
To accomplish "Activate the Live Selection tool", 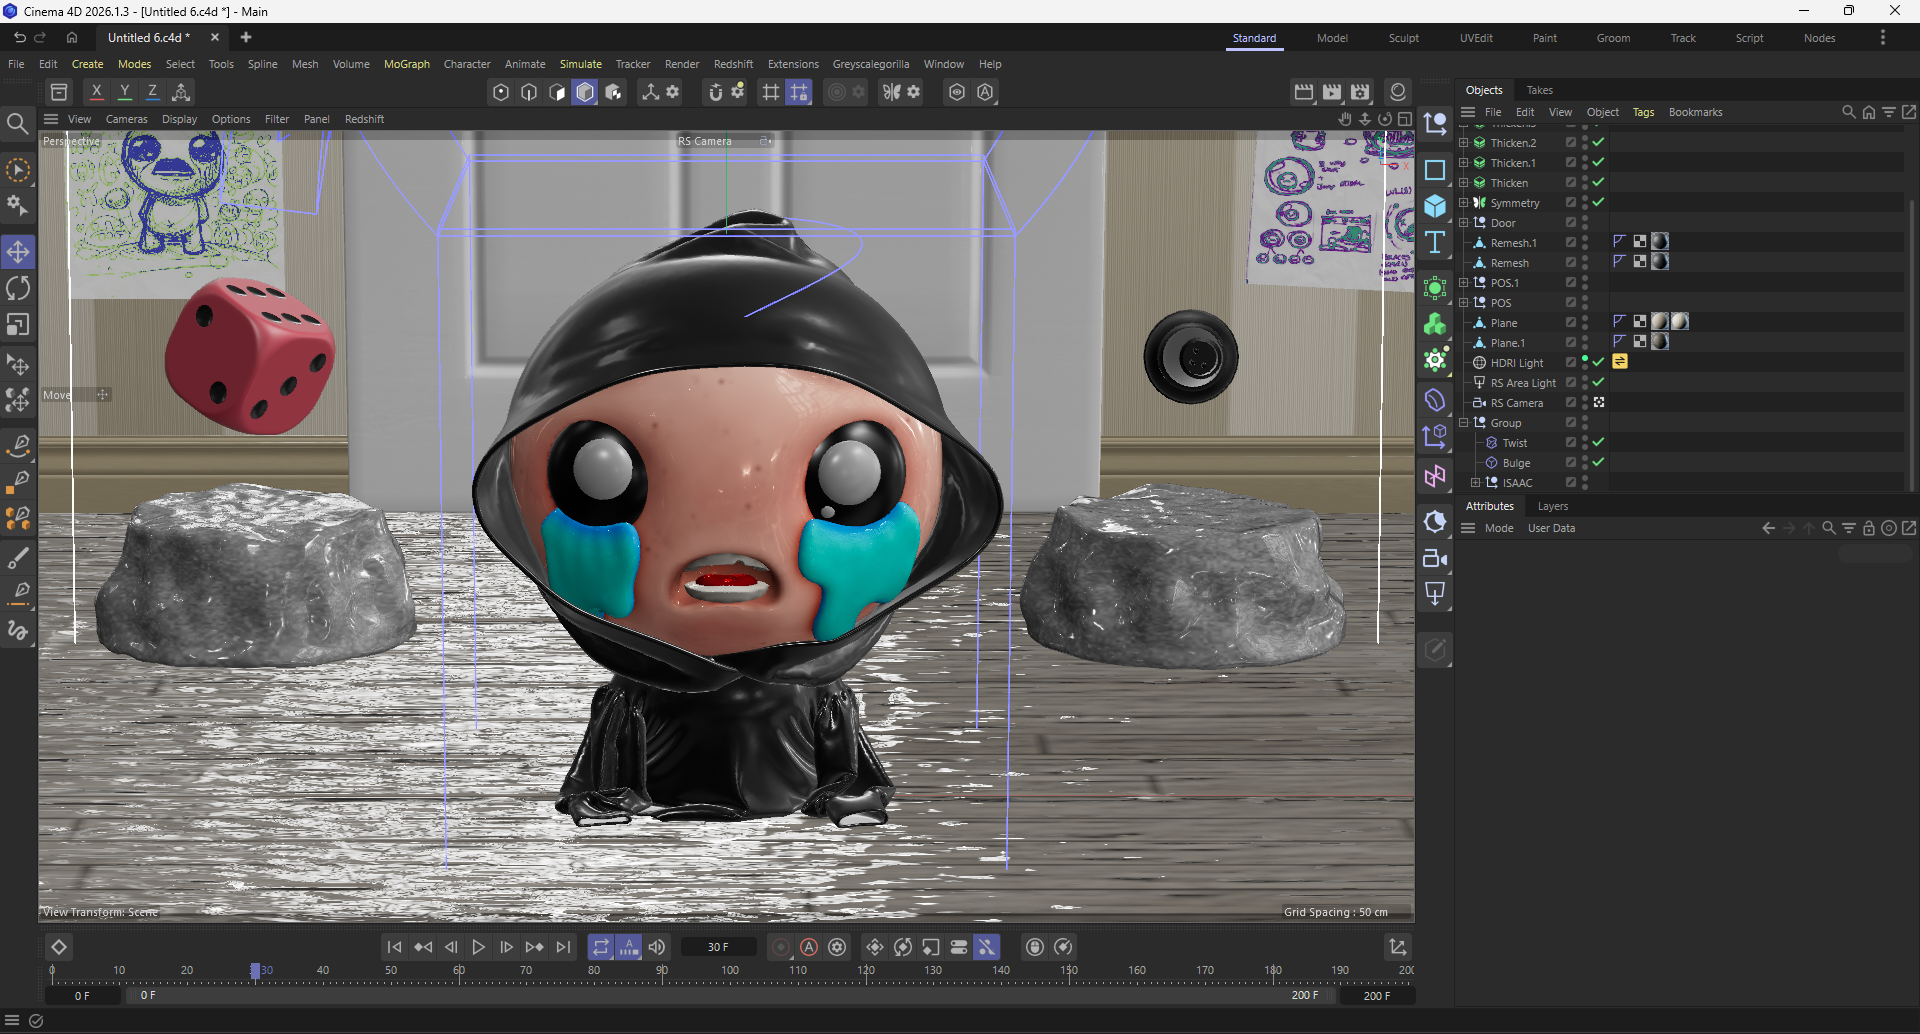I will [18, 171].
